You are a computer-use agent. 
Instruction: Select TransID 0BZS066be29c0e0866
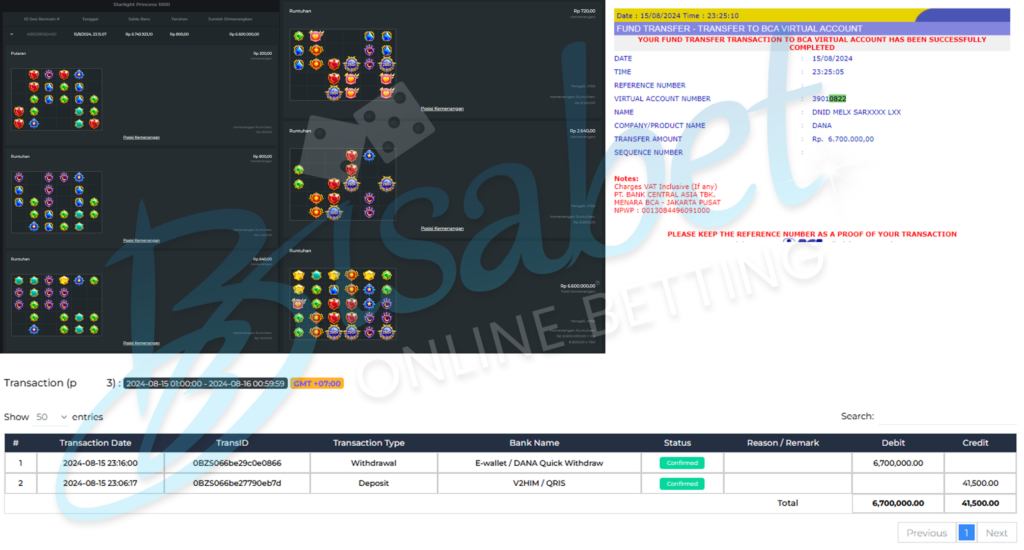[237, 463]
